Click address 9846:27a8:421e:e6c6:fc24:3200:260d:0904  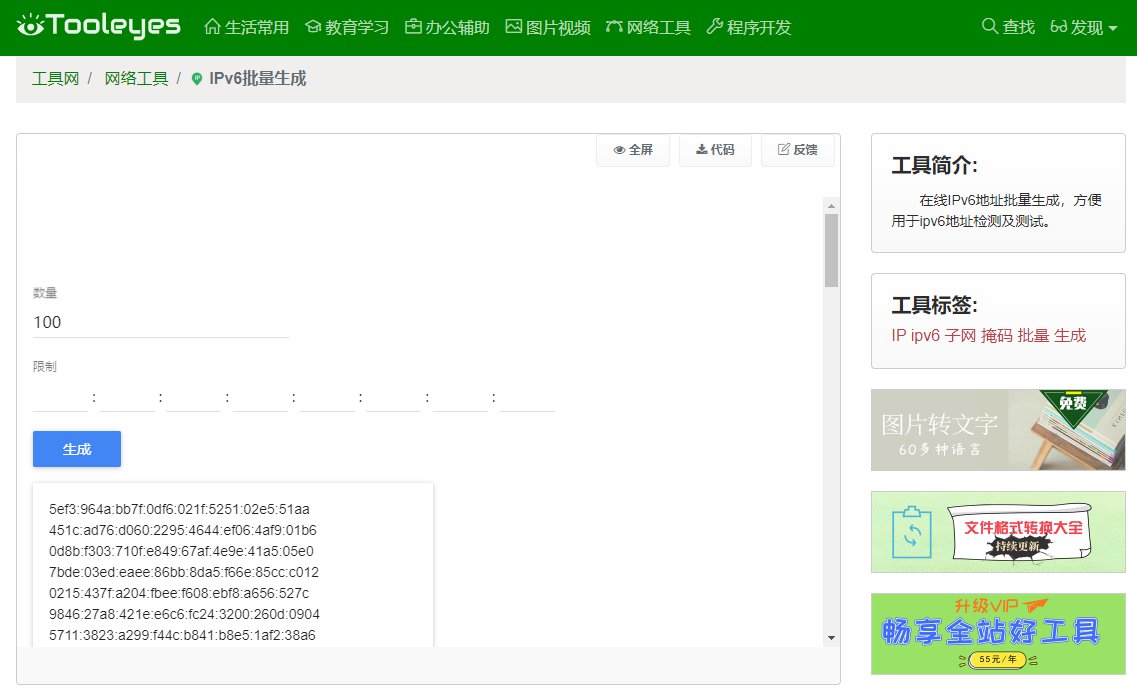point(184,614)
